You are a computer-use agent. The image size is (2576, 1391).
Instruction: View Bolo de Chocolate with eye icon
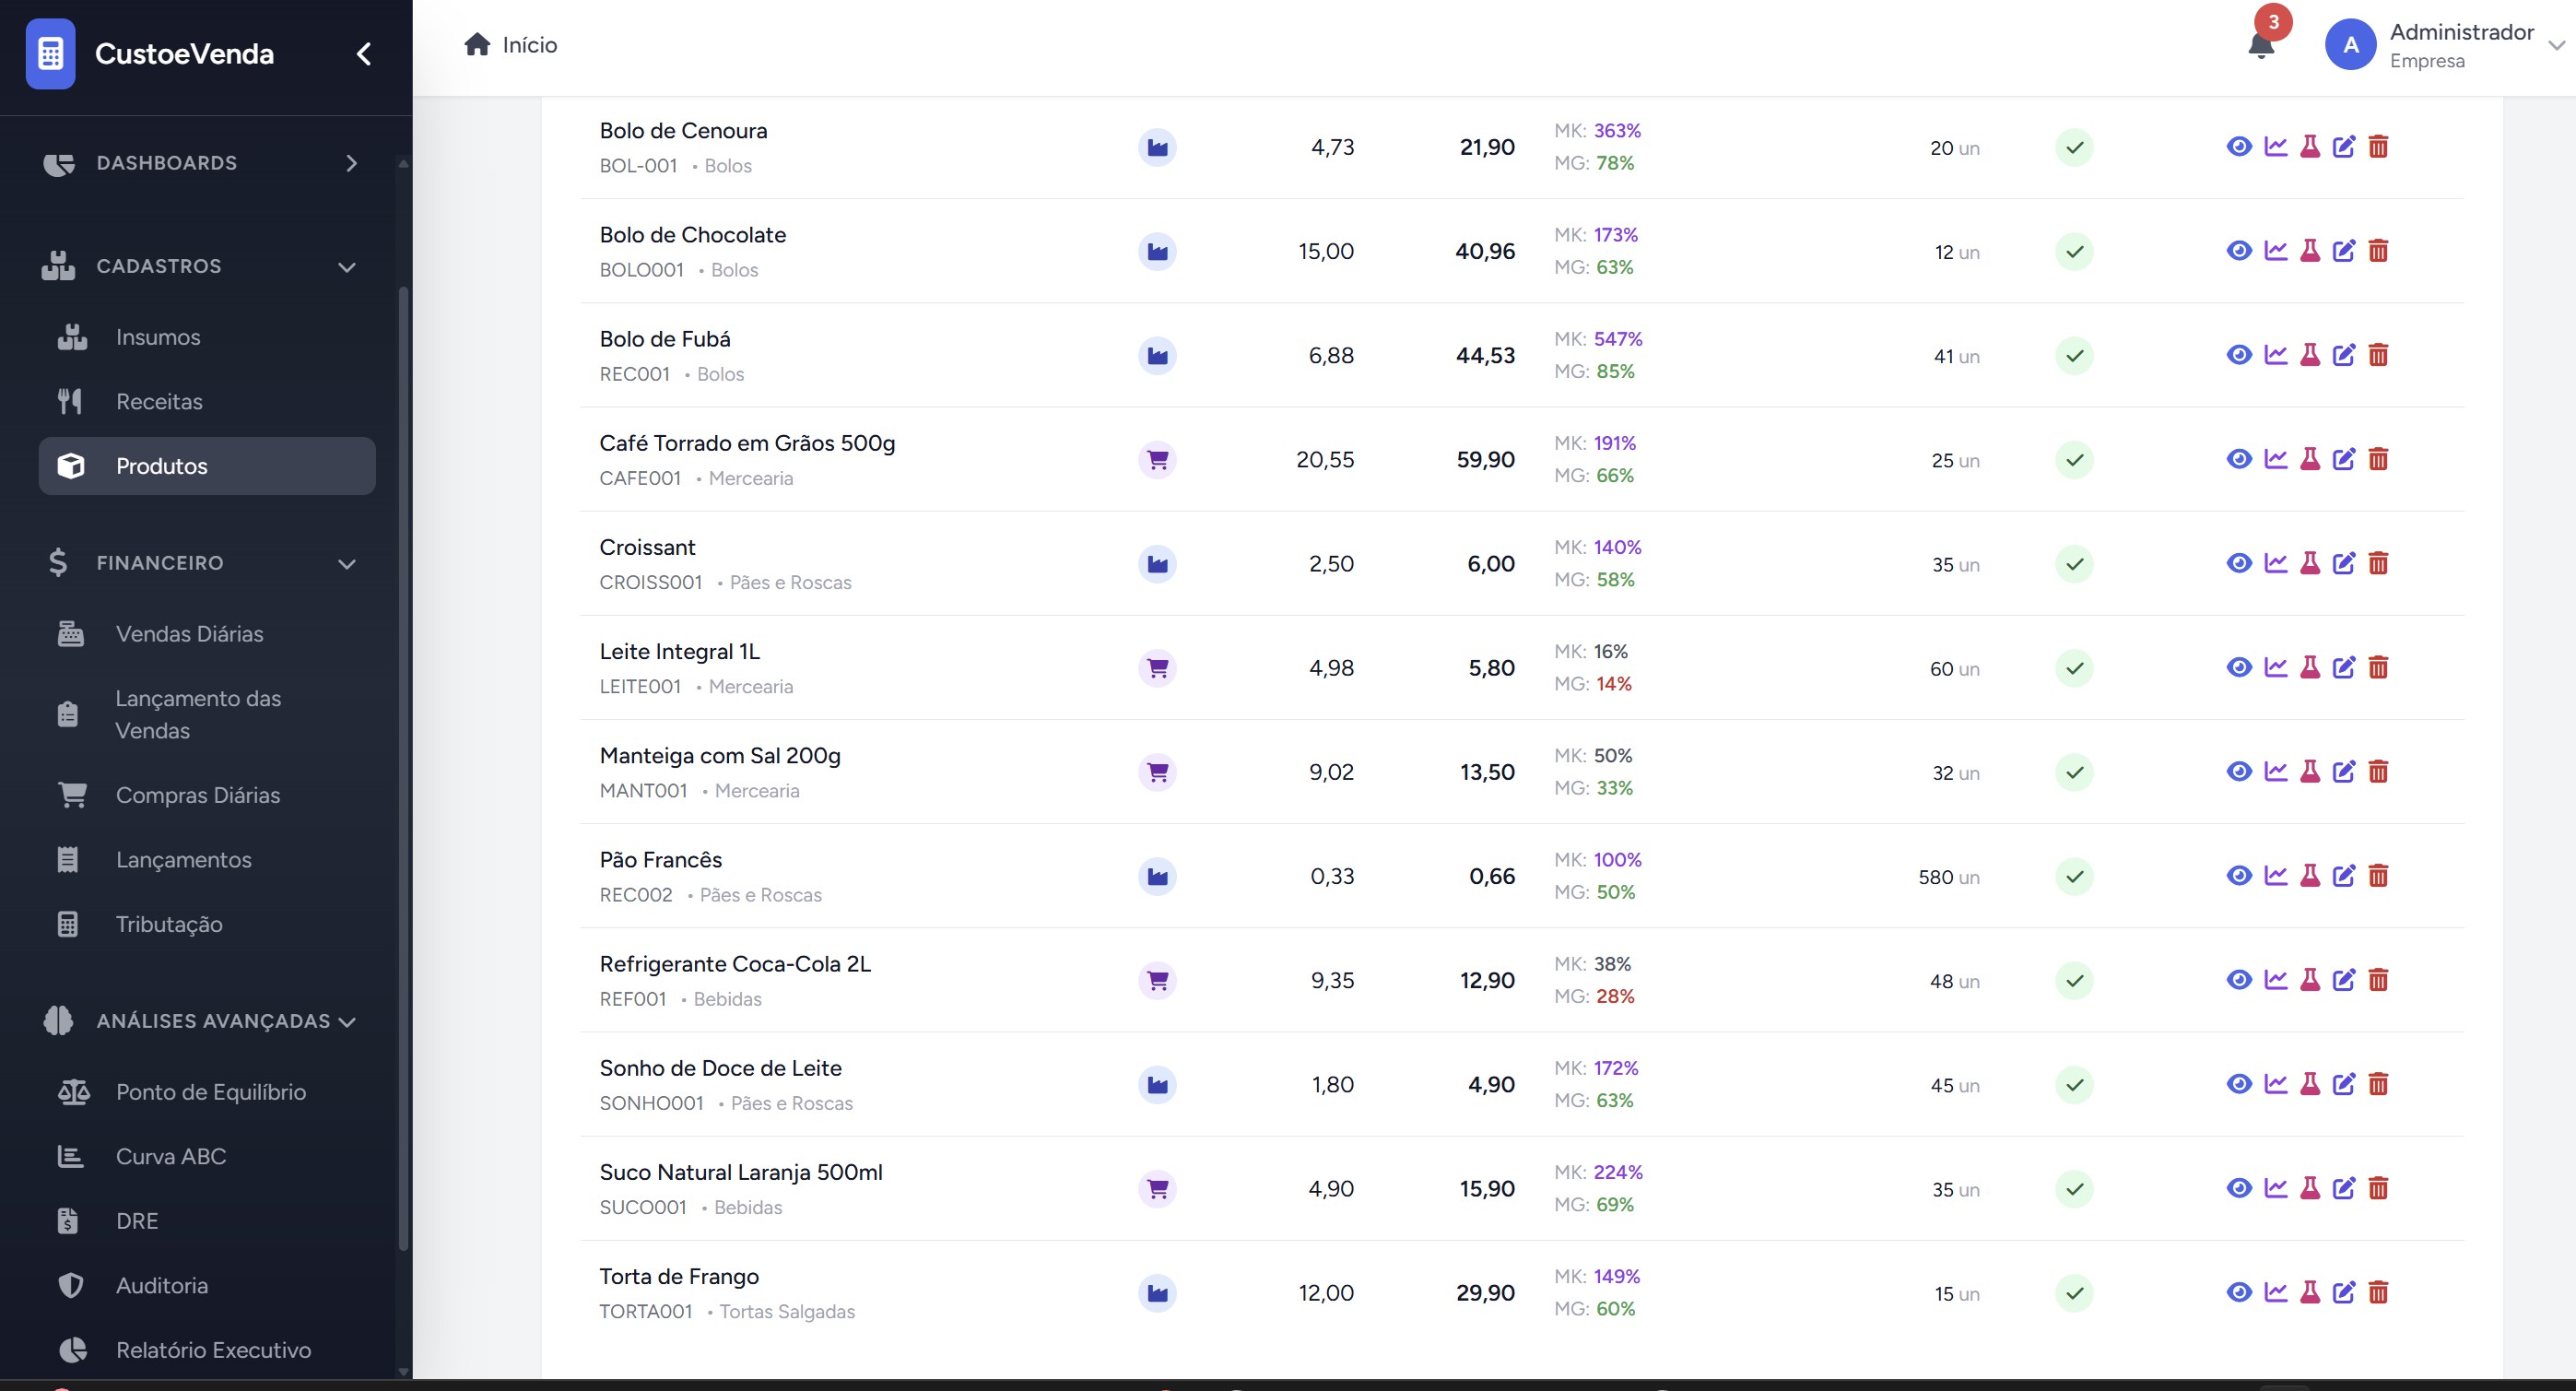coord(2239,251)
